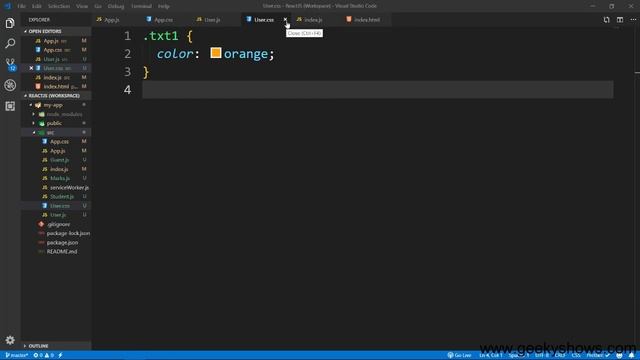Toggle the Prettier formatter status

(x=598, y=355)
